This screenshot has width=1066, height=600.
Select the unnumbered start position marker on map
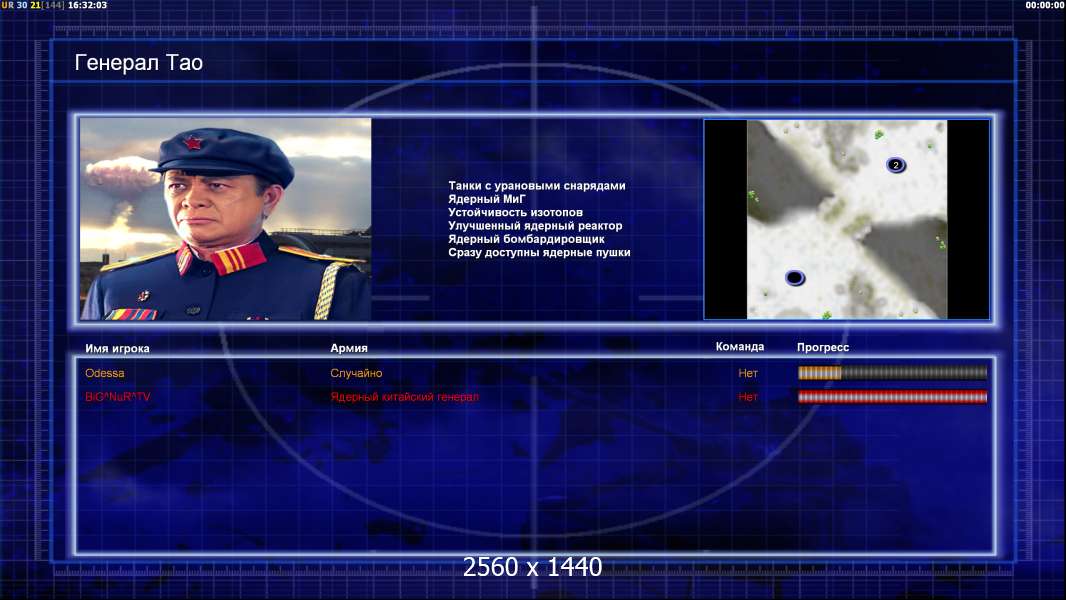click(x=795, y=277)
